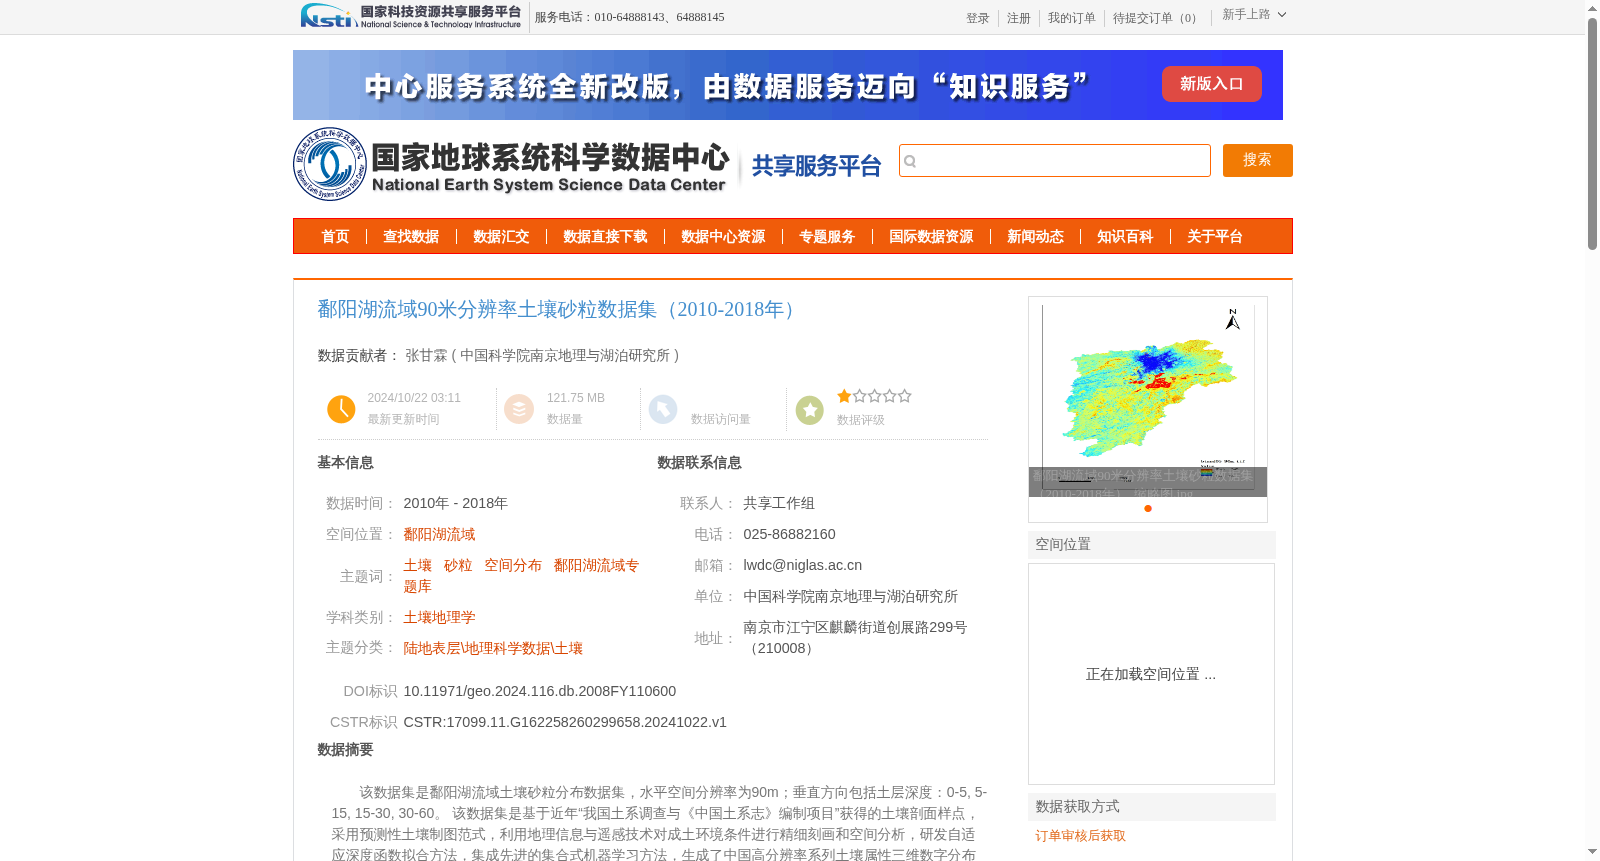The width and height of the screenshot is (1600, 861).
Task: Expand the 新手上路 dropdown
Action: [x=1254, y=14]
